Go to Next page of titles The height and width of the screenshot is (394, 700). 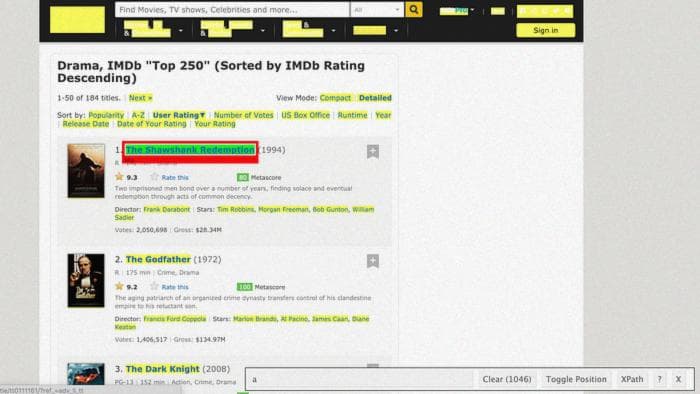(140, 98)
